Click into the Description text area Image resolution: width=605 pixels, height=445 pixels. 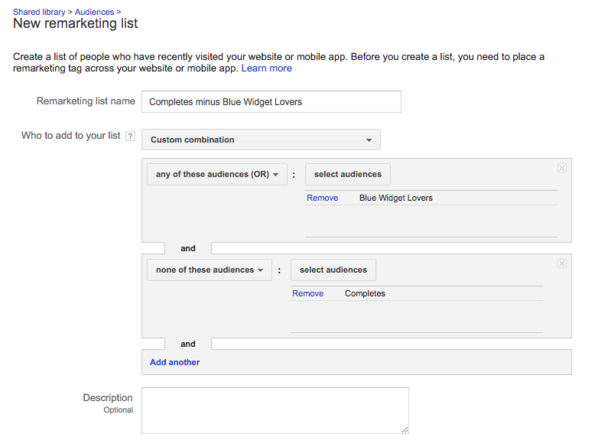(275, 411)
